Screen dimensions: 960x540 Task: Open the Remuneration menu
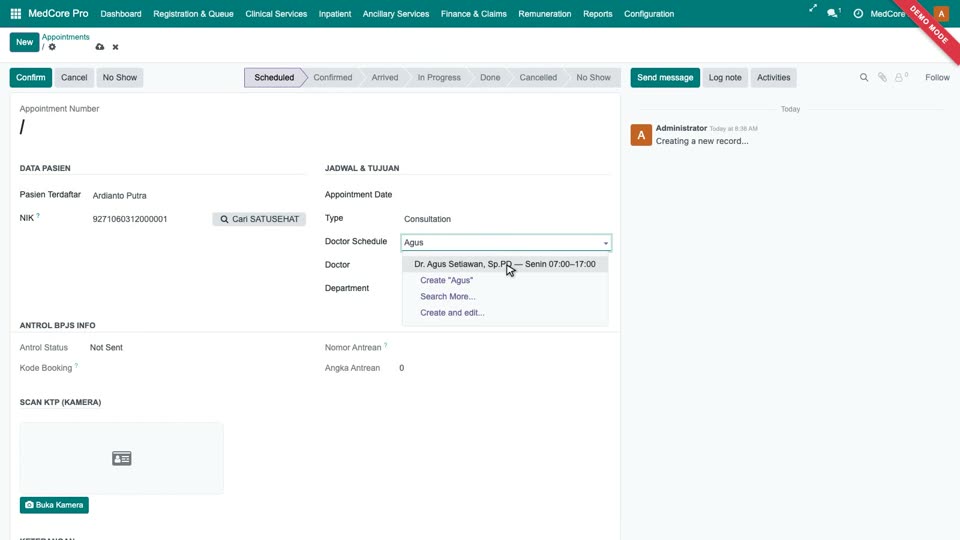(544, 13)
